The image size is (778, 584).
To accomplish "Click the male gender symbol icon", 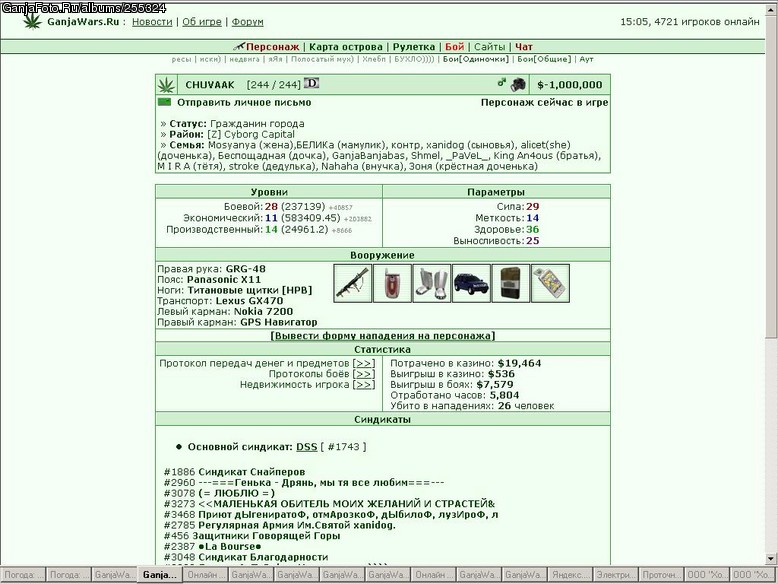I will pyautogui.click(x=502, y=83).
